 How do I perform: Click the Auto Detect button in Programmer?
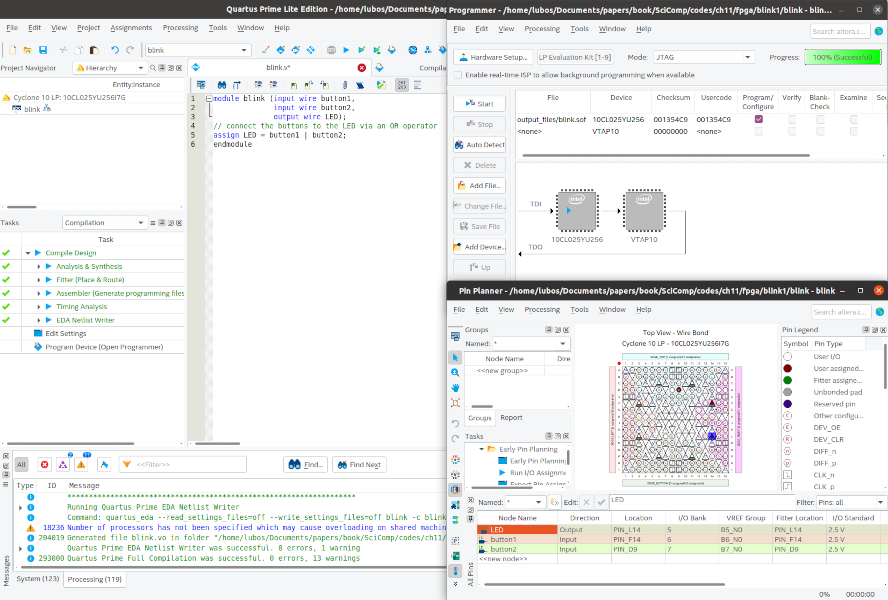click(x=479, y=145)
